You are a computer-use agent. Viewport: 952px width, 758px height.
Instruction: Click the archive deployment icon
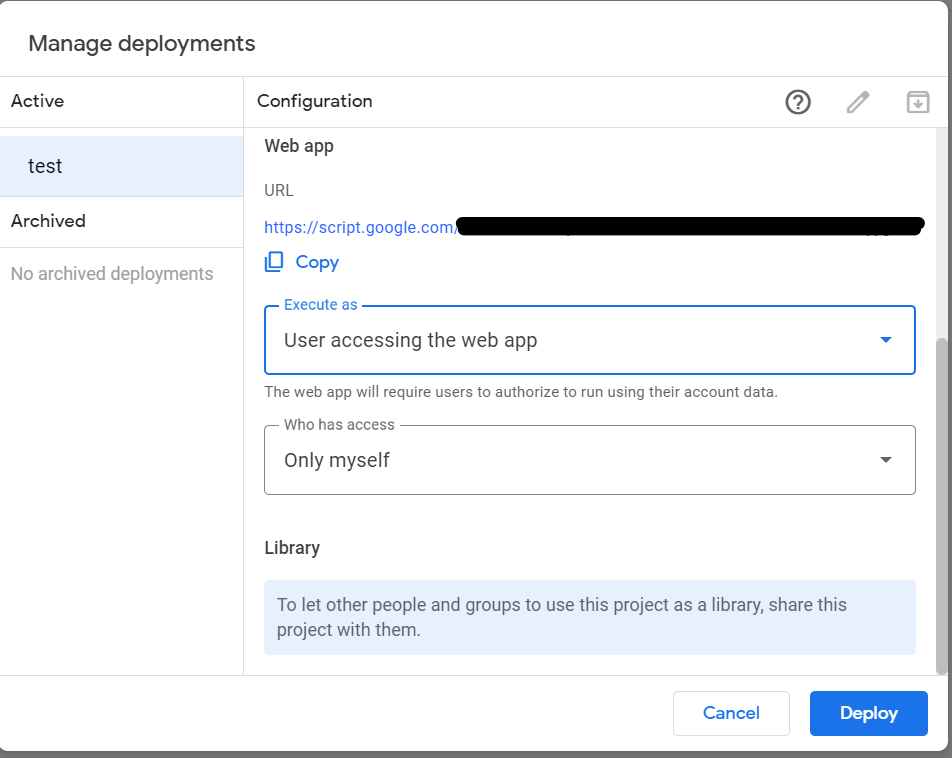[917, 102]
